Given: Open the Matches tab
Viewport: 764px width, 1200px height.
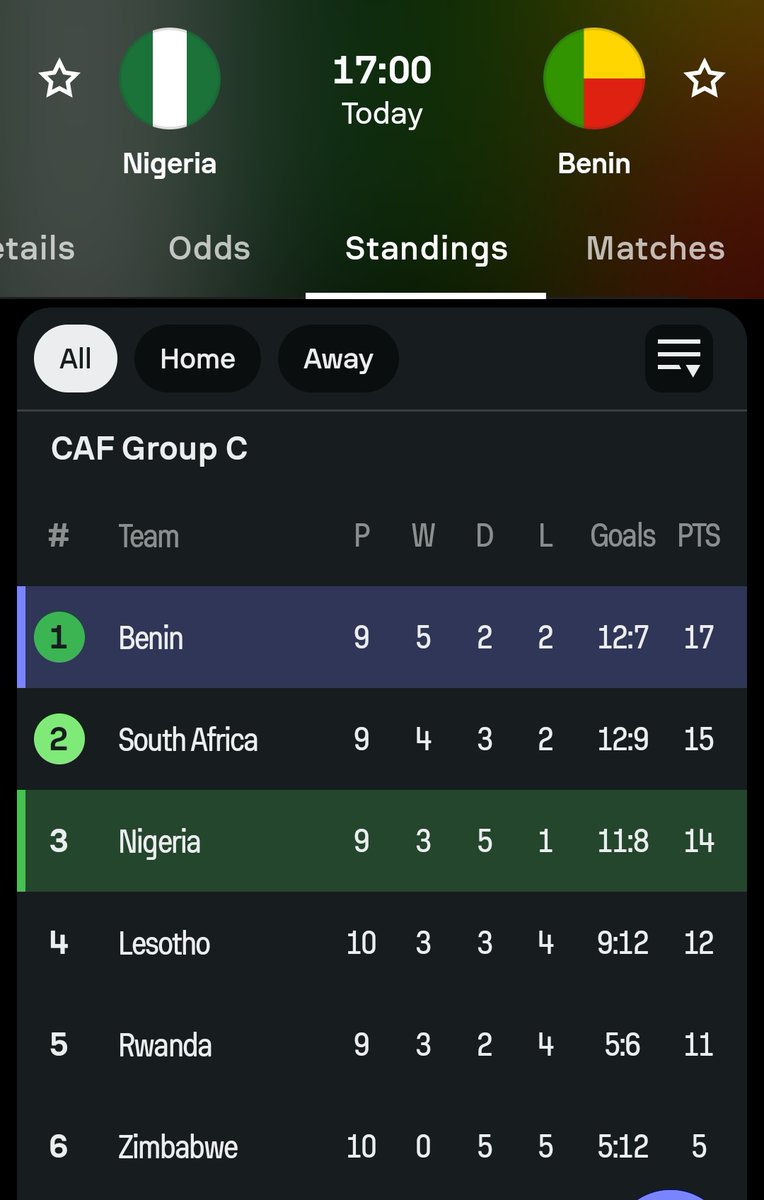Looking at the screenshot, I should click(x=655, y=248).
